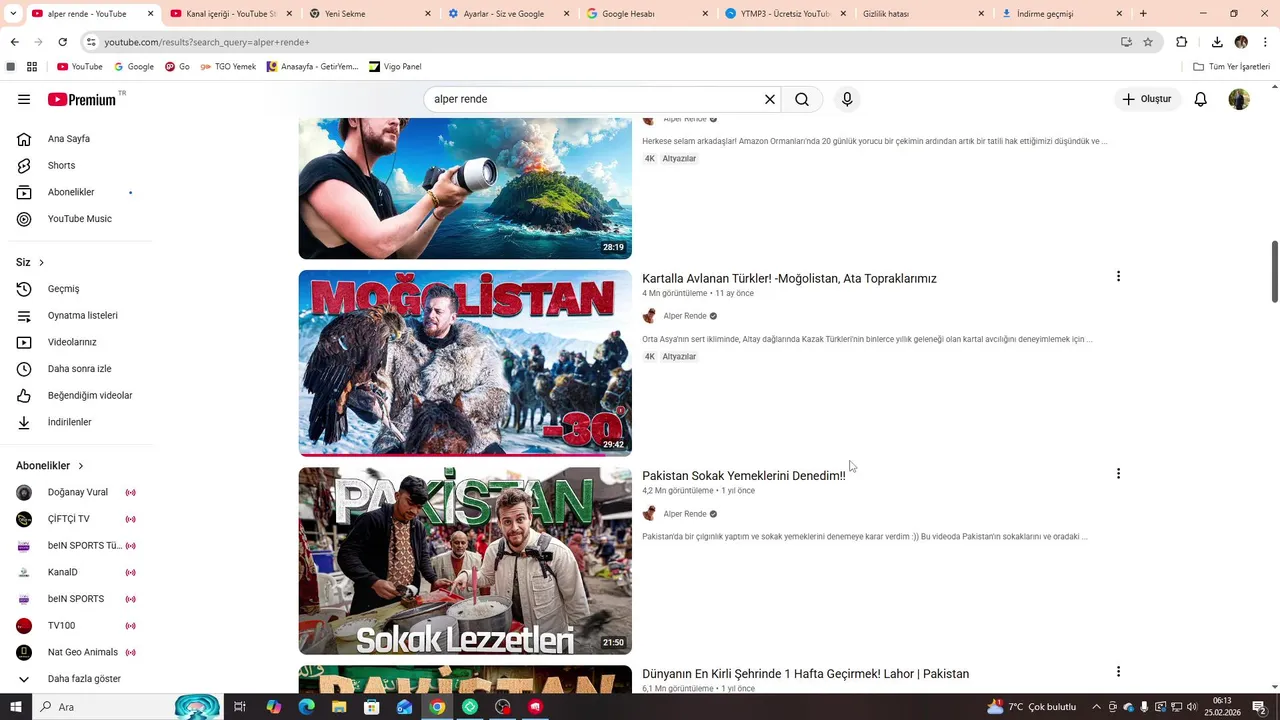Open the YouTube hamburger guide menu
Image resolution: width=1280 pixels, height=720 pixels.
click(x=24, y=99)
